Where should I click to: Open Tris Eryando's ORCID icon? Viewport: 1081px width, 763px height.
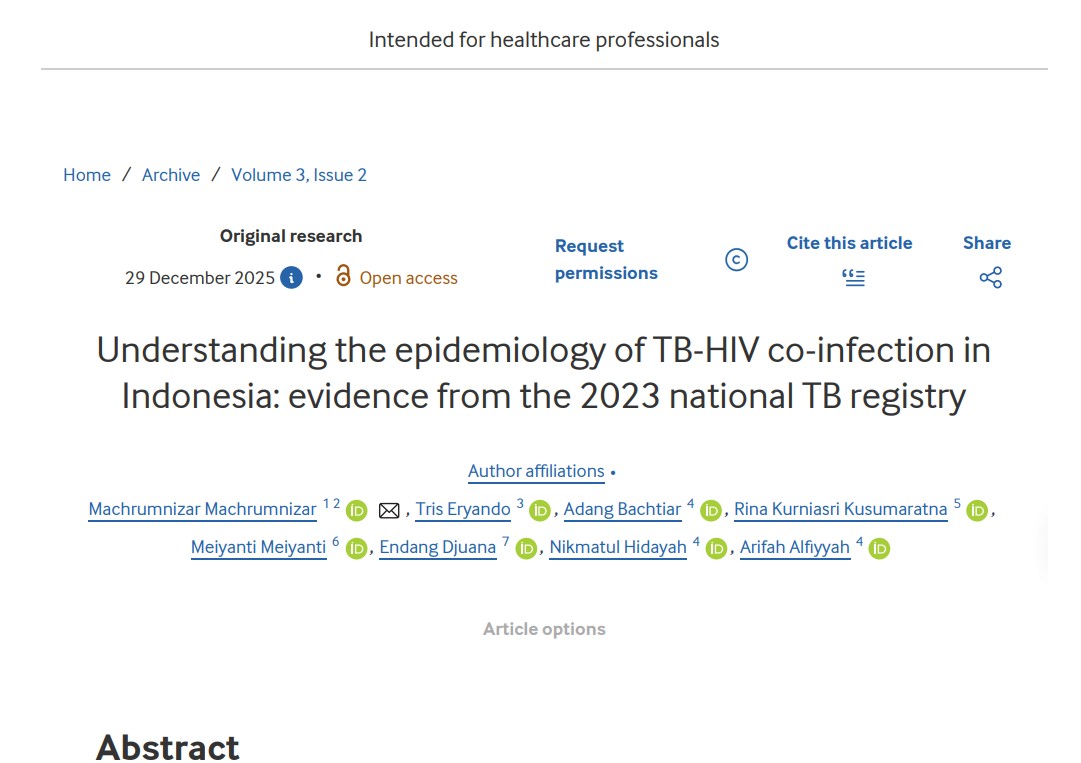(x=540, y=511)
